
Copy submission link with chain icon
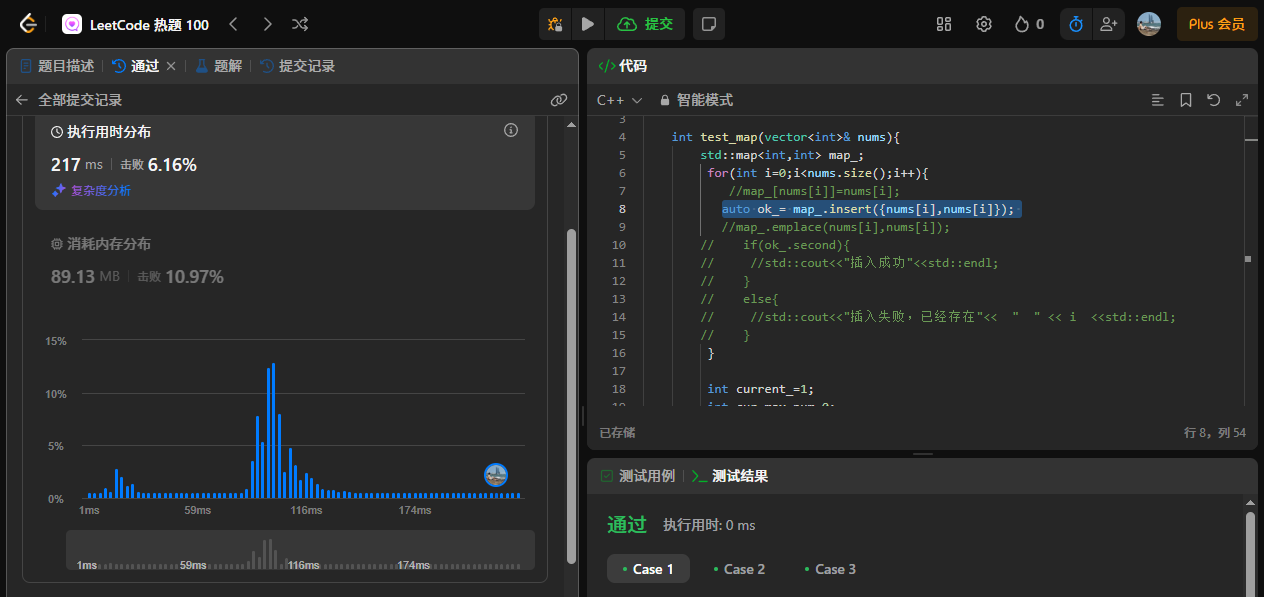(x=559, y=100)
